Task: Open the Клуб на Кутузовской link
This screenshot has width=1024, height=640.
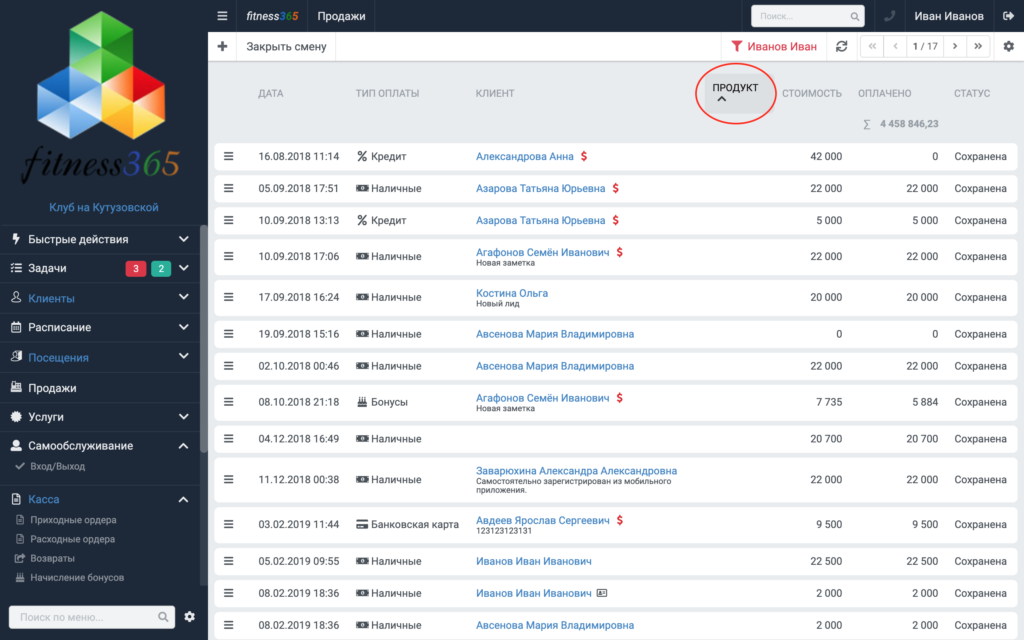Action: 104,207
